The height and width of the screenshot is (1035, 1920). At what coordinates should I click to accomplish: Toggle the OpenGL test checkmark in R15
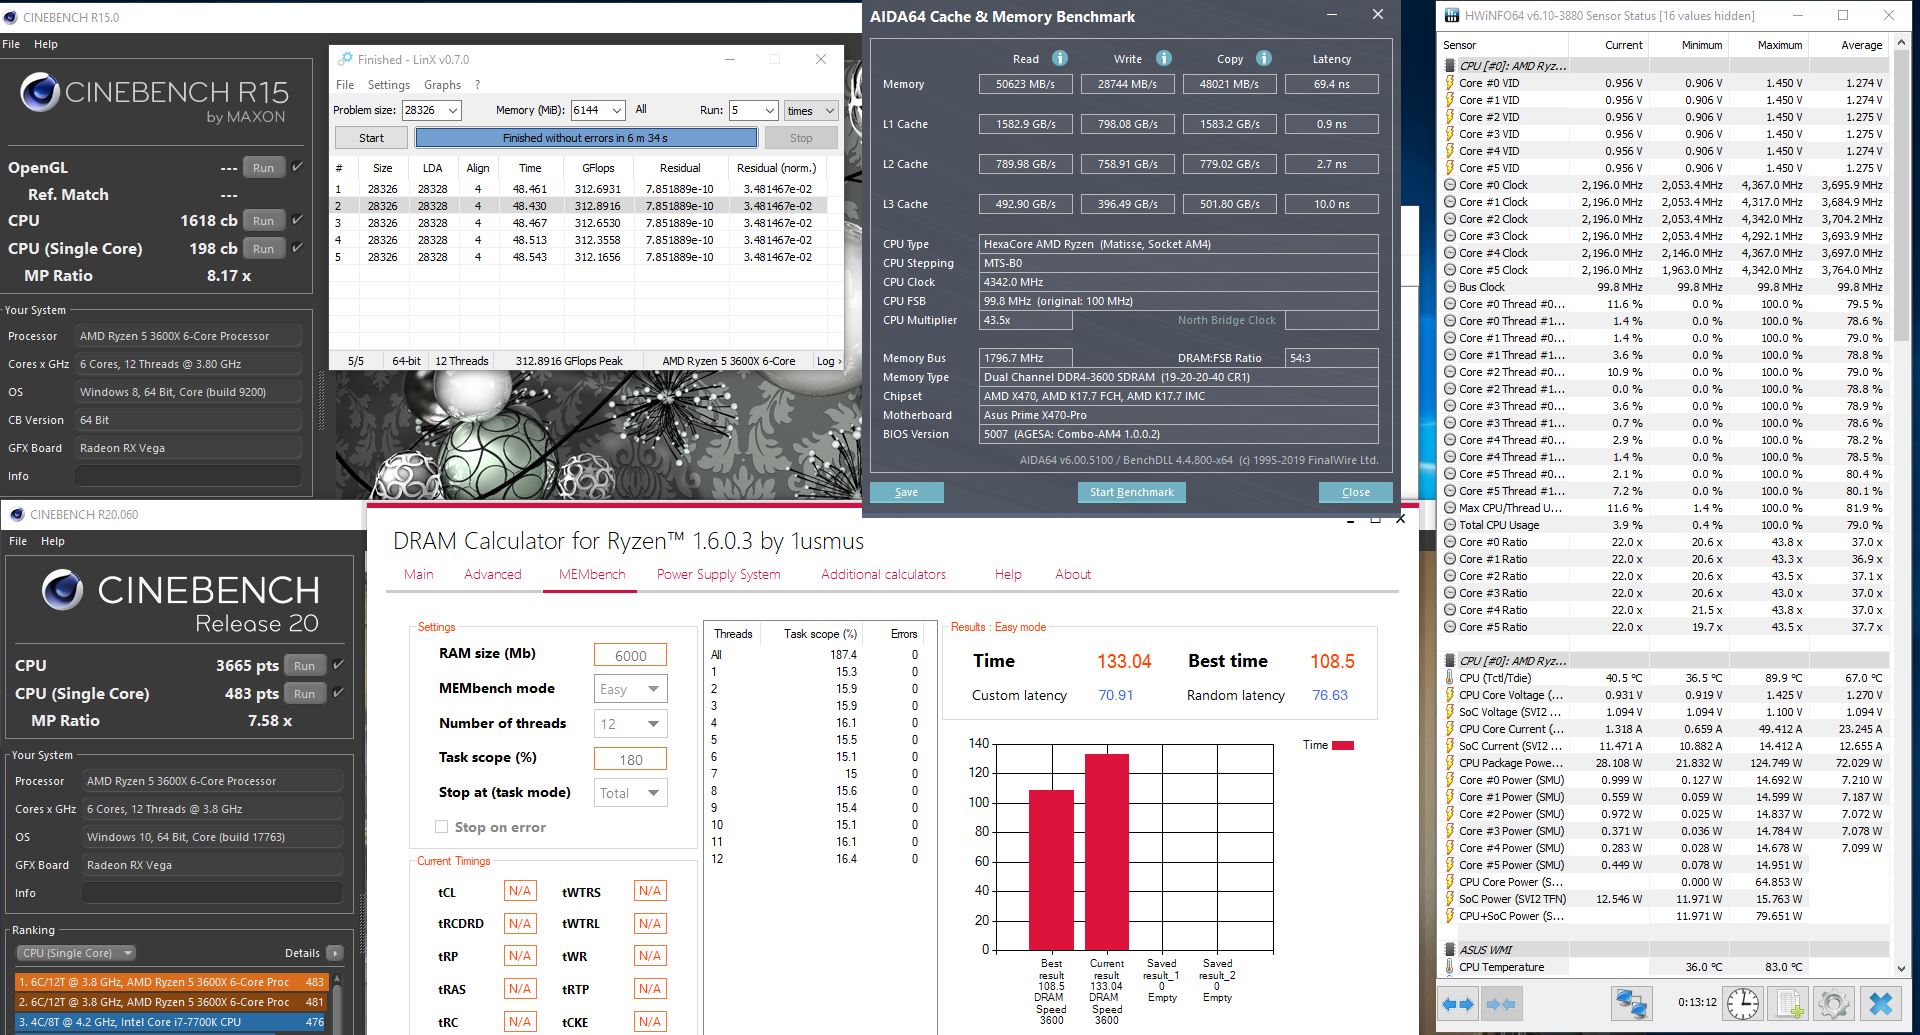click(x=297, y=167)
